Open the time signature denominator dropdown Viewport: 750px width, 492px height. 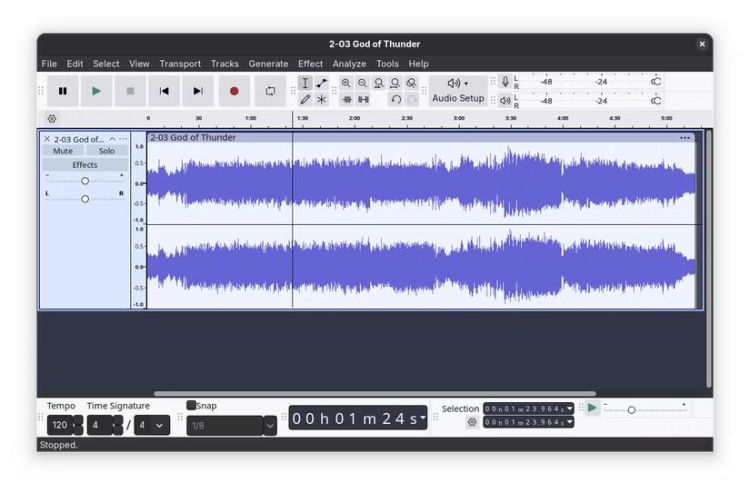coord(160,425)
